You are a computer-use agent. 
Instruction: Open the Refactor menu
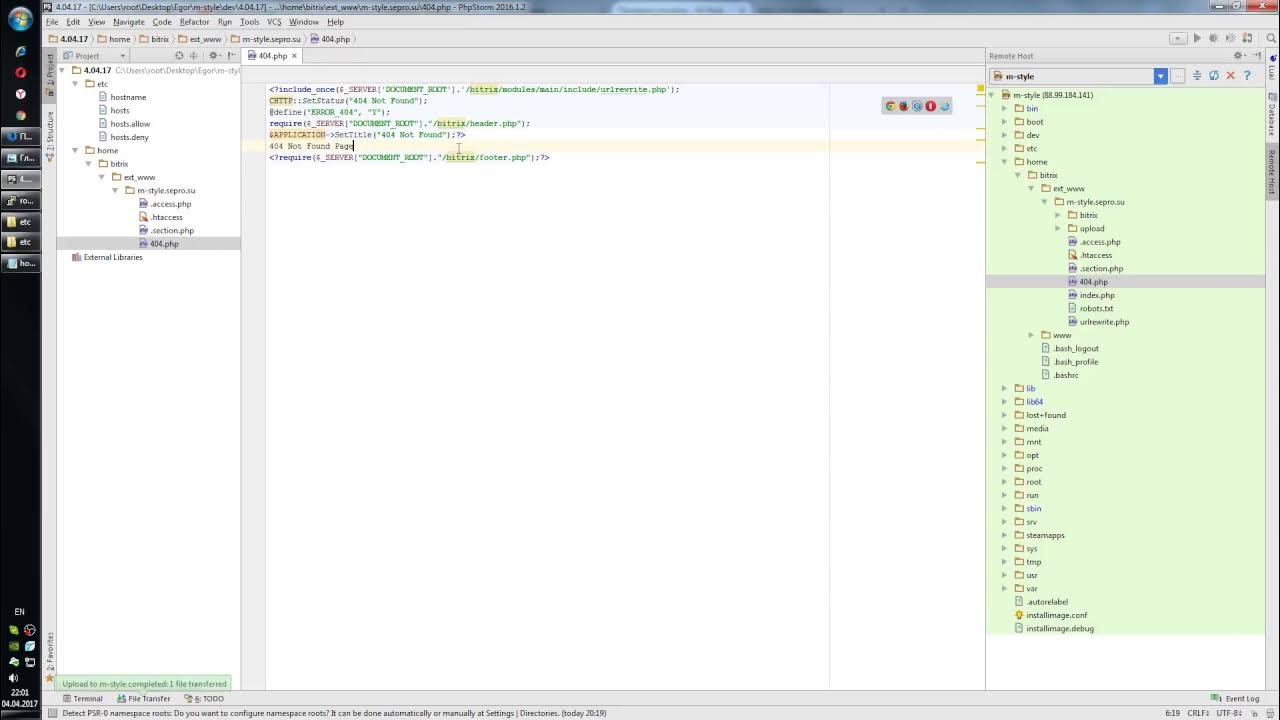click(x=194, y=22)
